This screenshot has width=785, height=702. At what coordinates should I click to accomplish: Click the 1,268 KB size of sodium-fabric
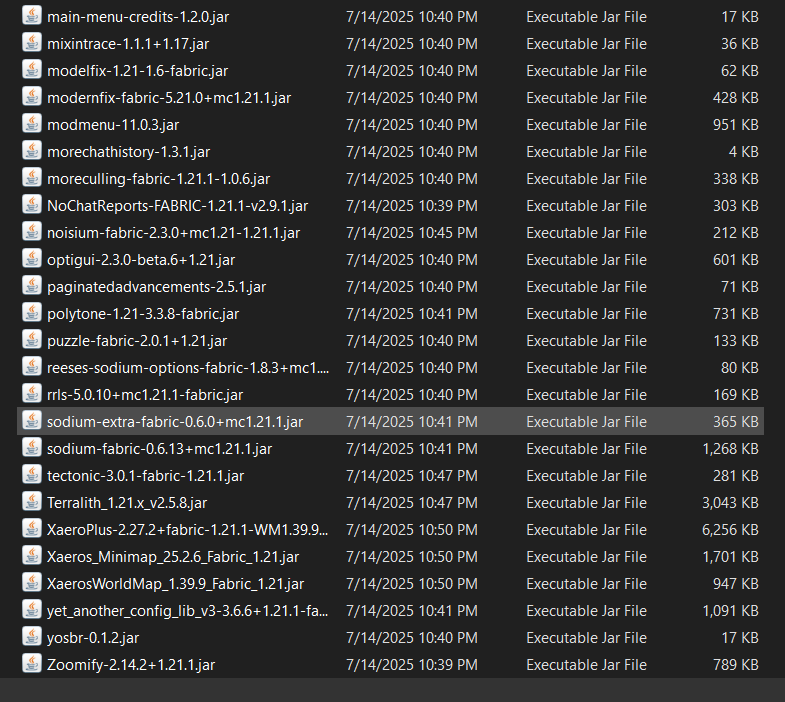coord(730,449)
